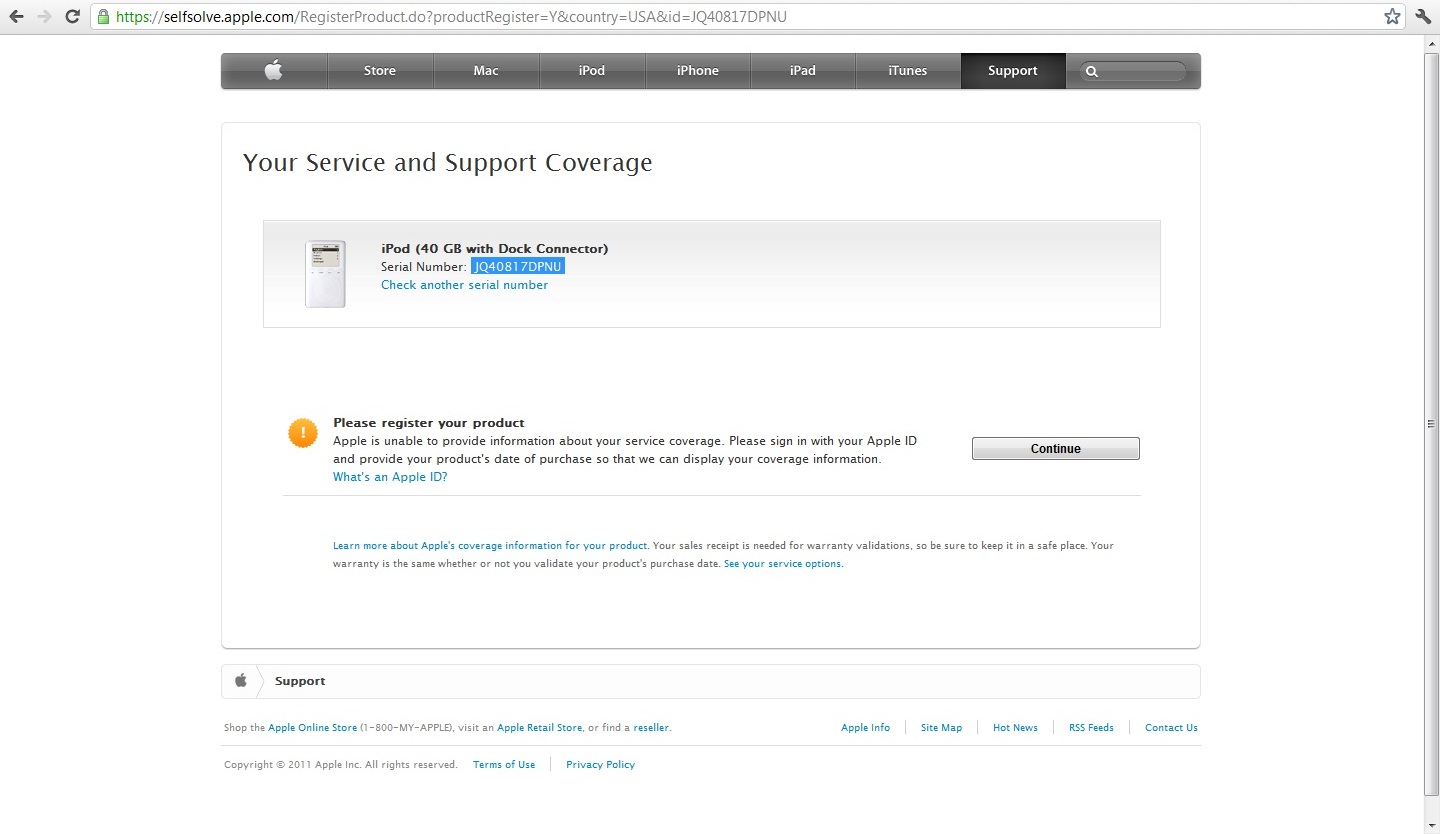Click the Apple logo in navigation bar

coord(274,71)
